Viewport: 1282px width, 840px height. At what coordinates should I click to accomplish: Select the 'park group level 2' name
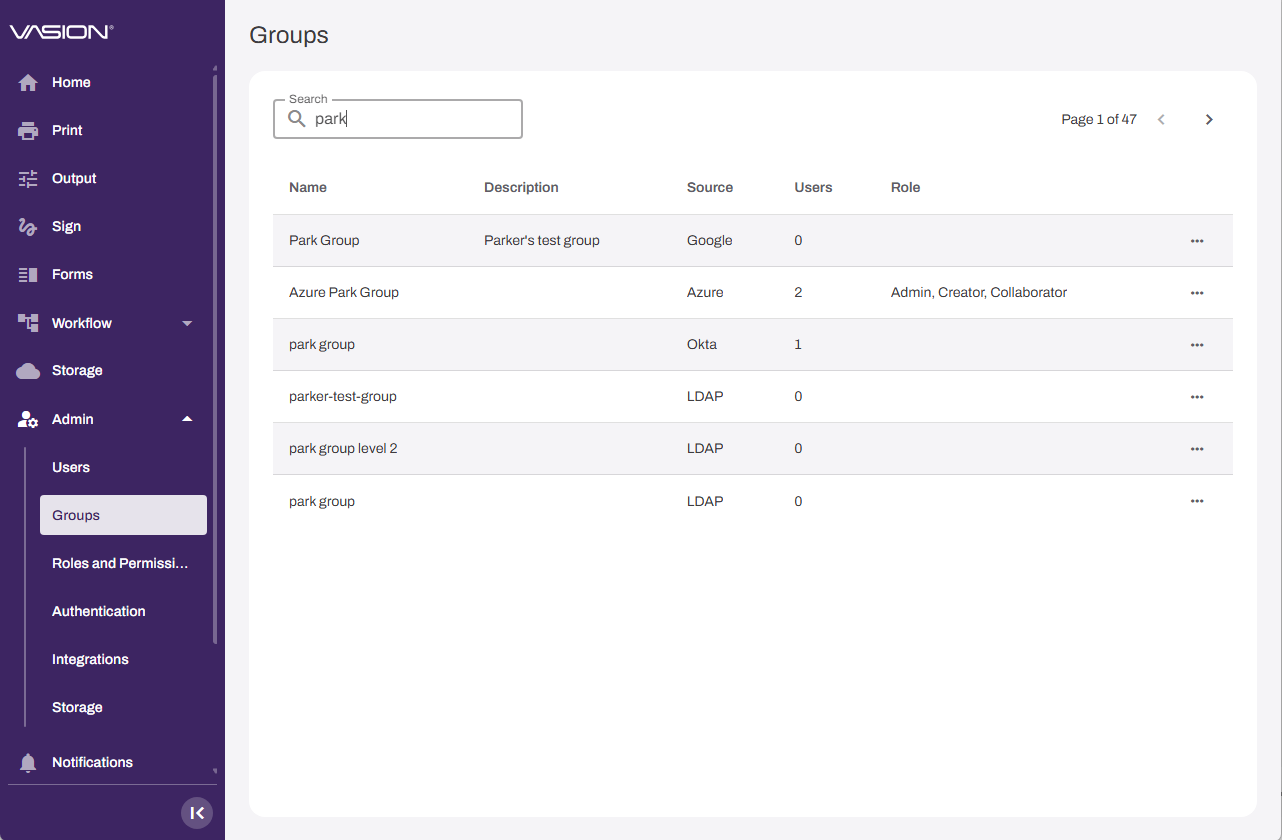coord(343,449)
